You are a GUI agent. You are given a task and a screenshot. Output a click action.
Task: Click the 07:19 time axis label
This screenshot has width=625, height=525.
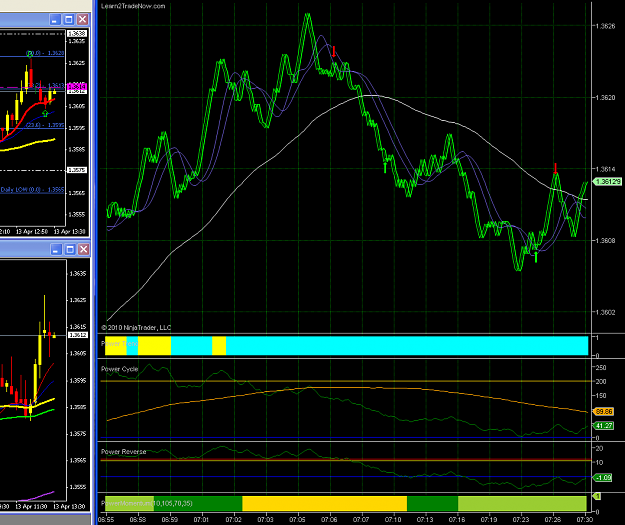coord(489,519)
